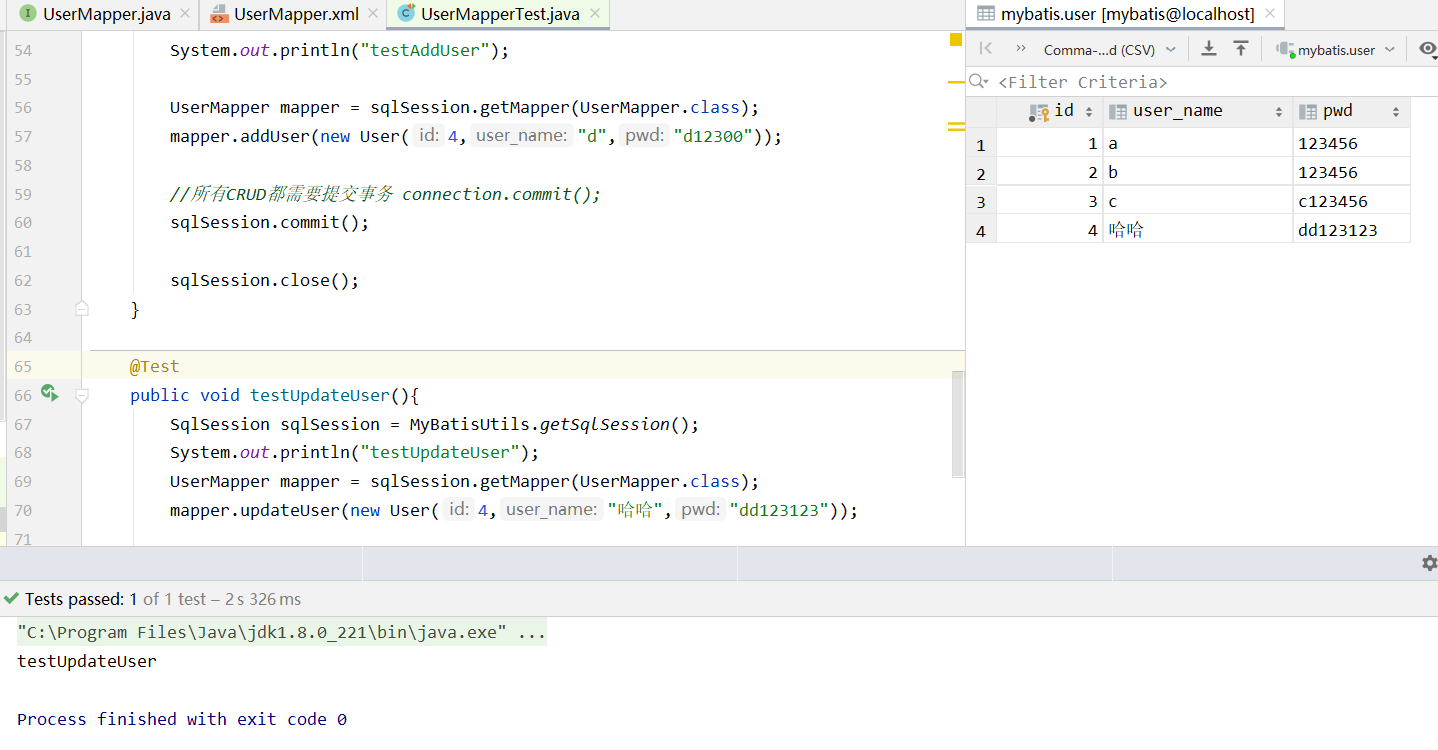Viewport: 1438px width, 750px height.
Task: Click the green tests passed checkmark
Action: pos(11,599)
